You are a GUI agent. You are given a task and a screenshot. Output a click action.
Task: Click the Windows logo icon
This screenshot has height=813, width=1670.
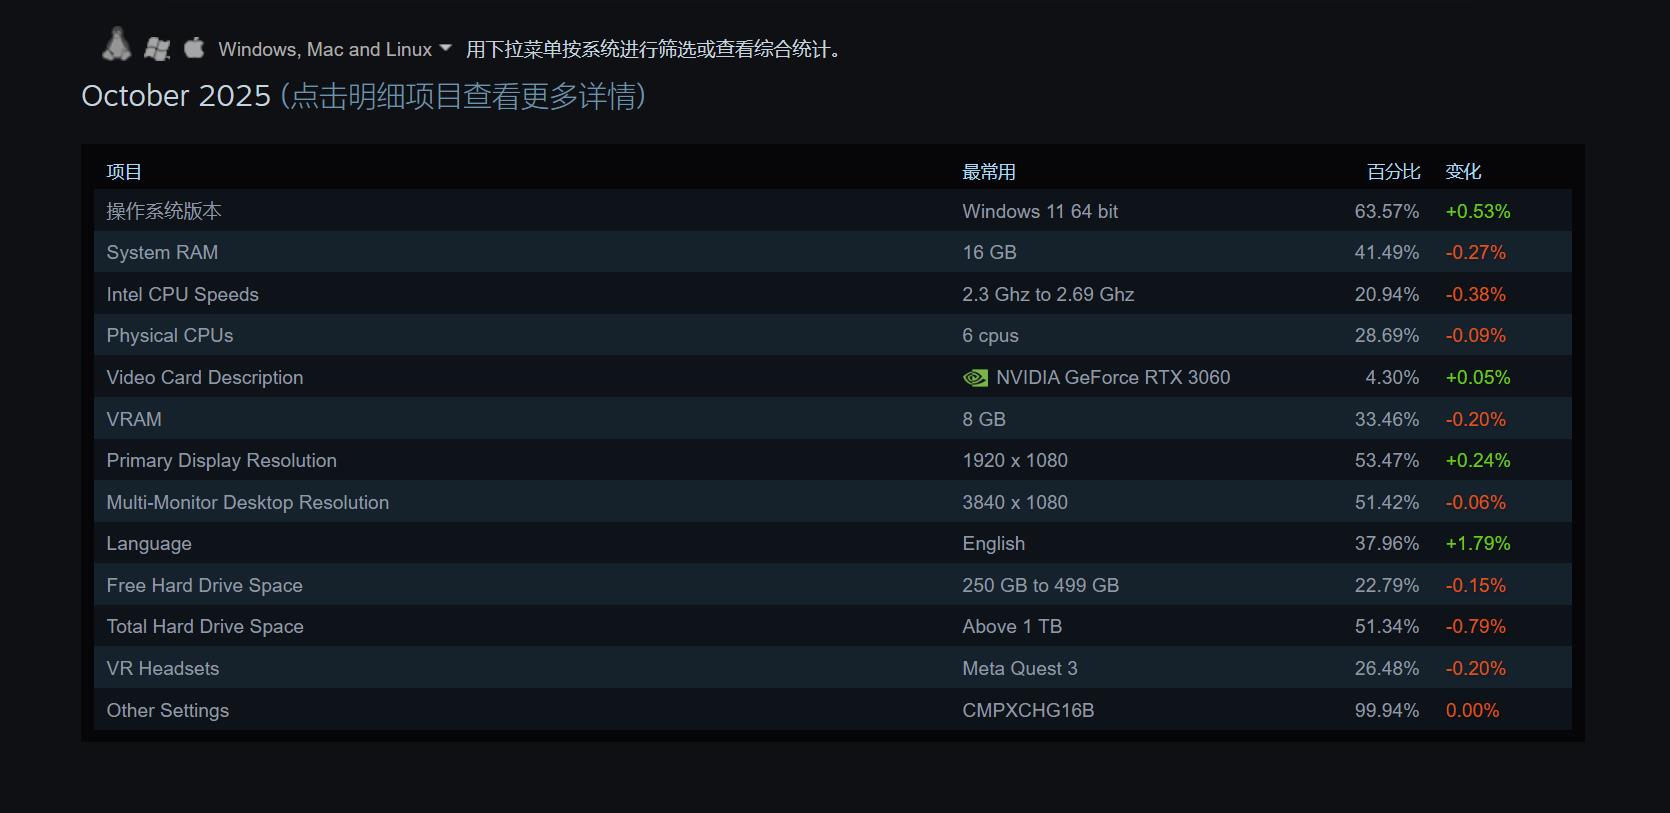[157, 48]
